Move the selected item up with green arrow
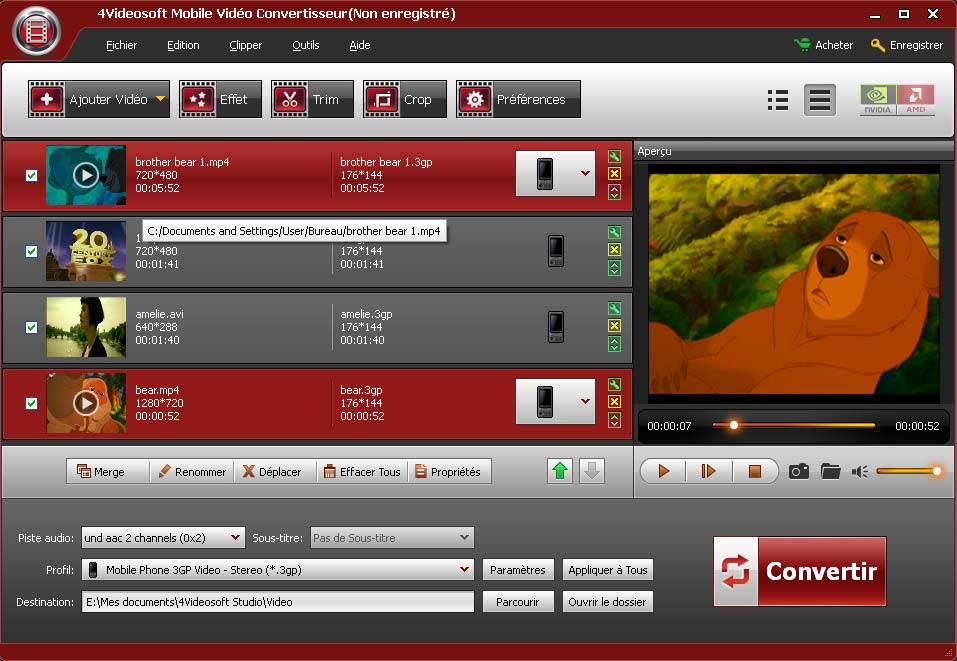The image size is (957, 661). (561, 471)
